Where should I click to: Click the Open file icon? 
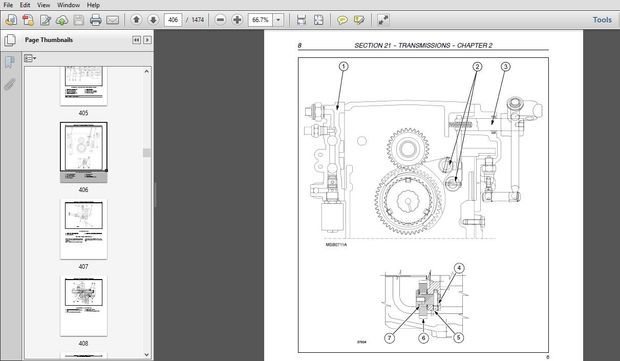click(x=11, y=20)
